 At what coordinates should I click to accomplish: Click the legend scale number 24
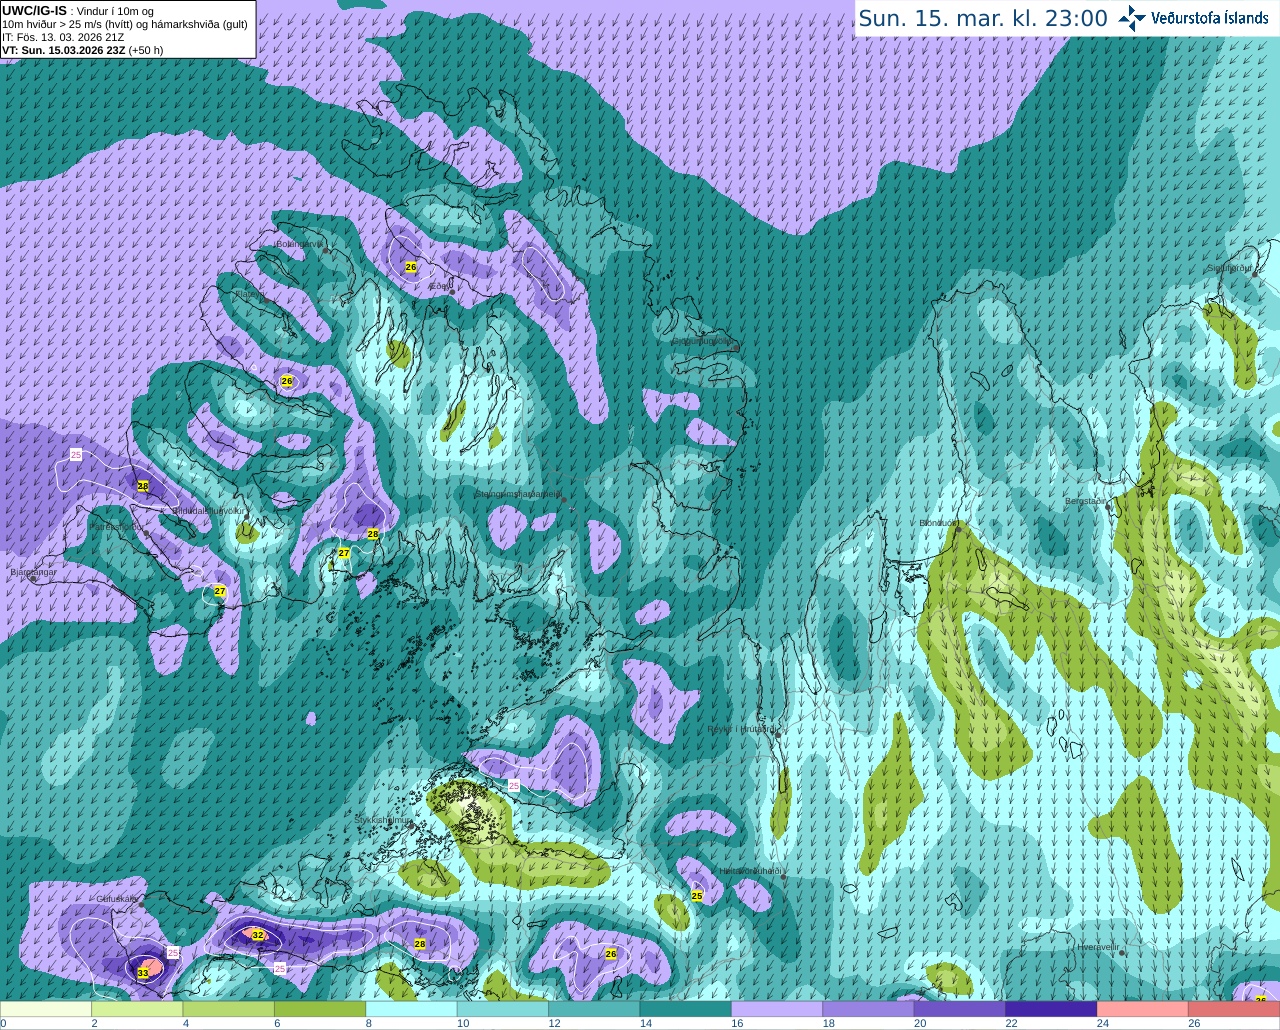coord(1102,1023)
